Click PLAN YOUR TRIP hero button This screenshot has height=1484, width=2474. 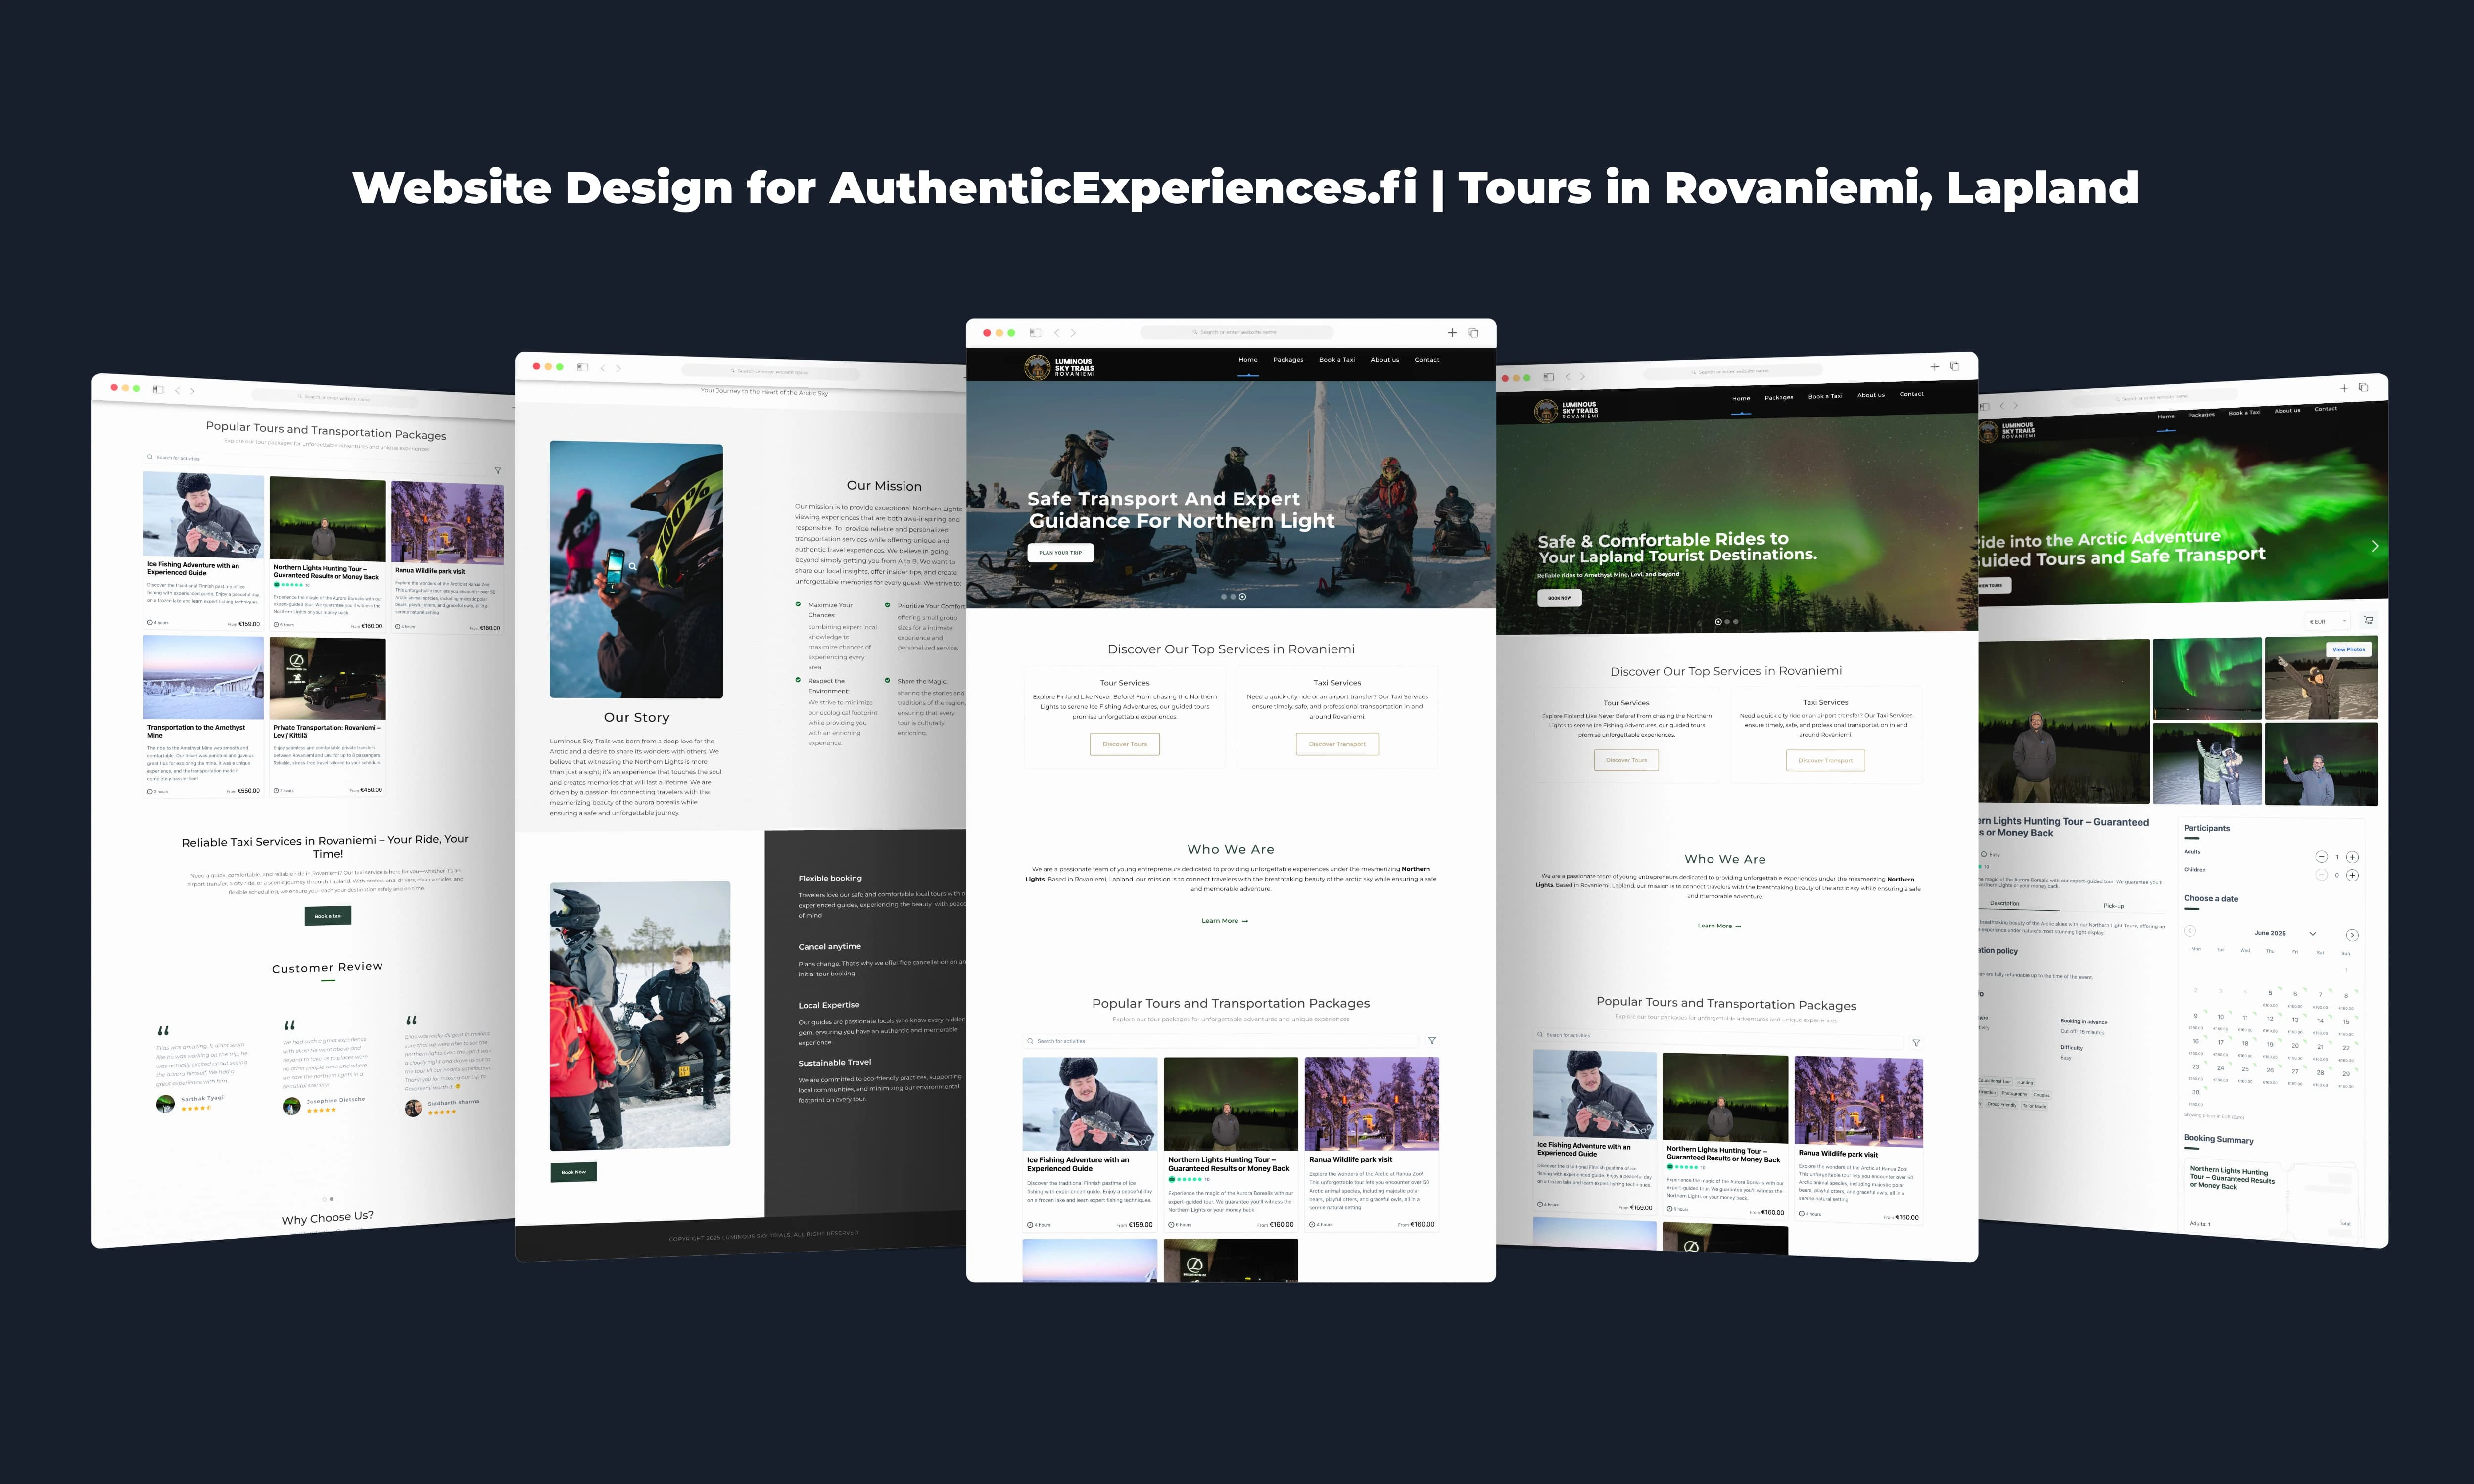[1060, 552]
